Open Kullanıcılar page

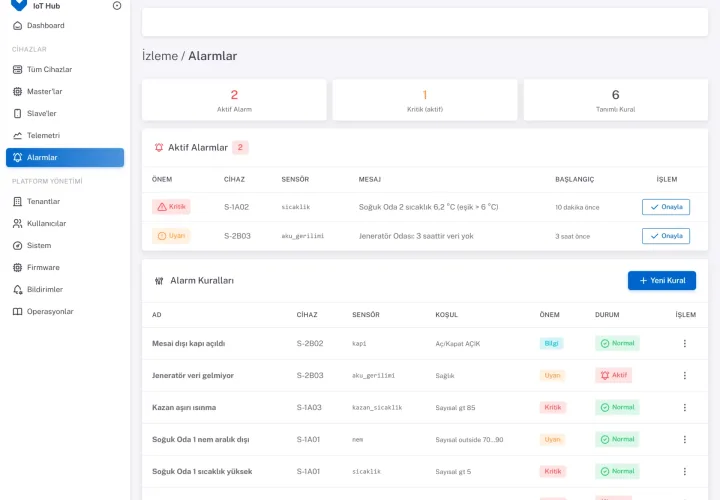[65, 224]
